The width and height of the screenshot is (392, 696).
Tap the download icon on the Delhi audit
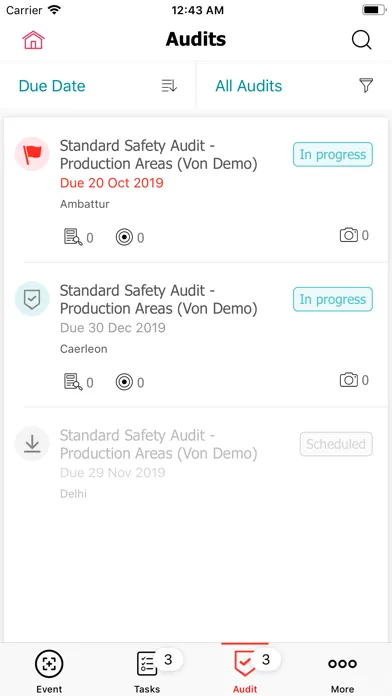pyautogui.click(x=32, y=443)
